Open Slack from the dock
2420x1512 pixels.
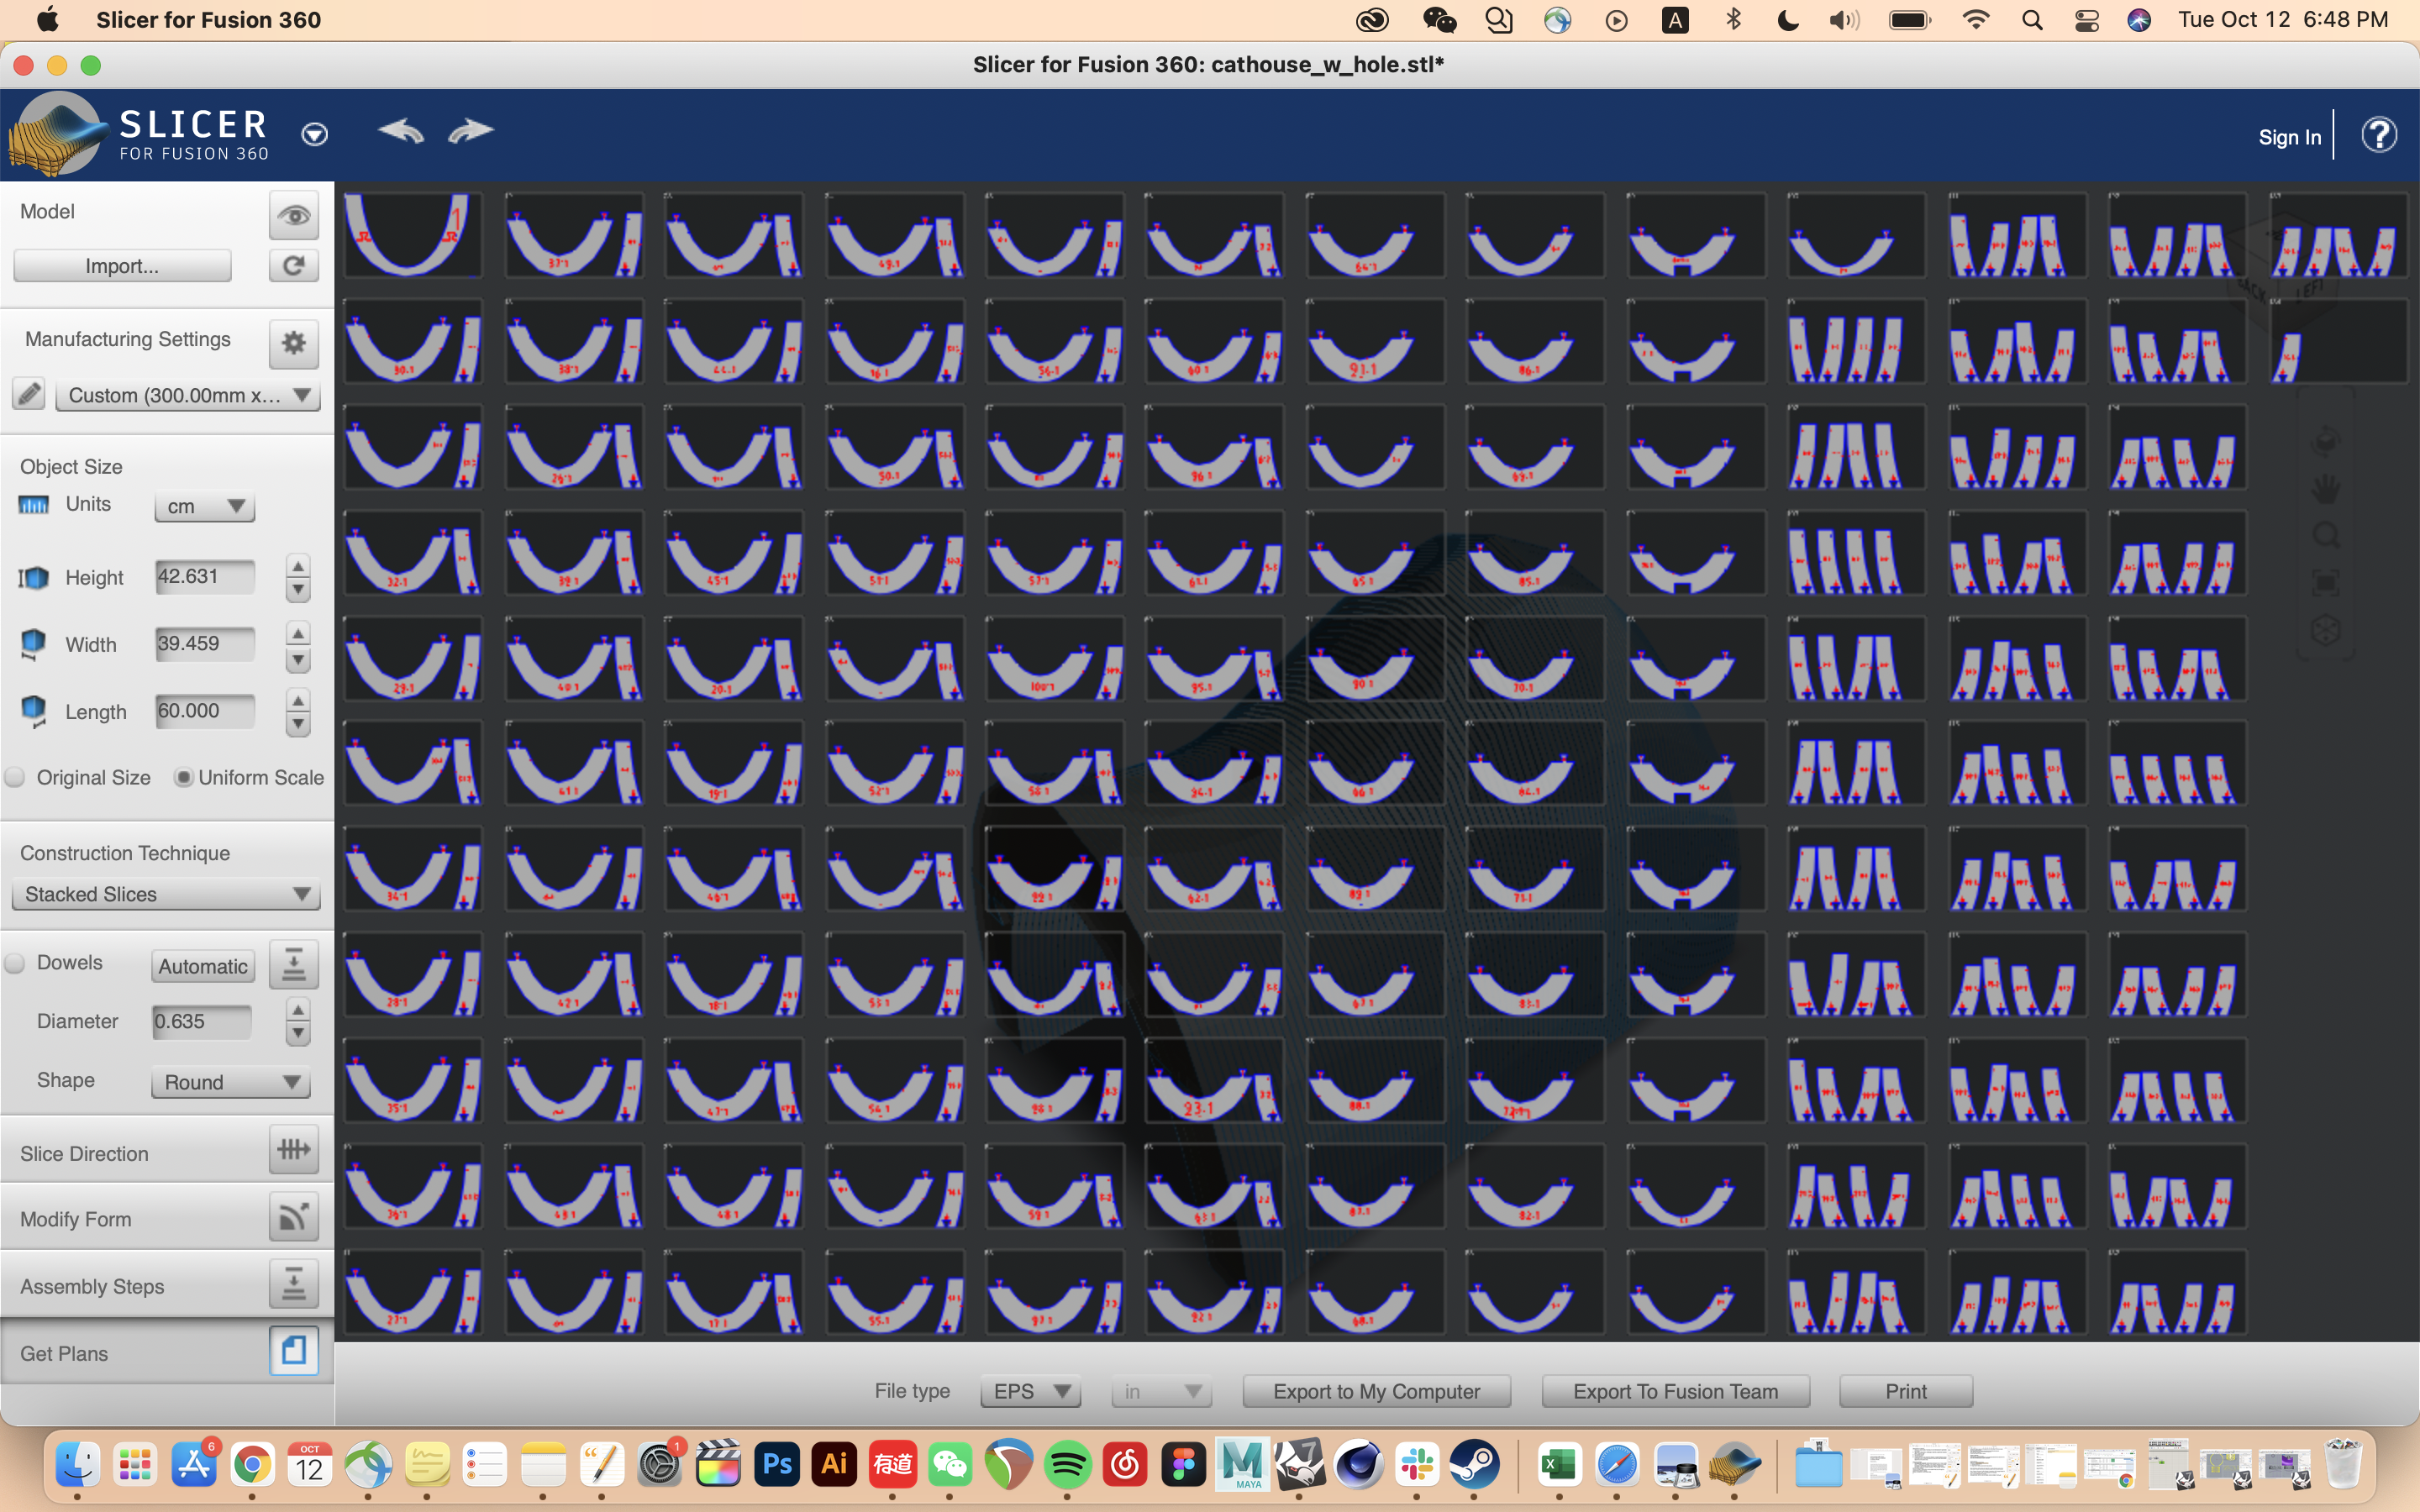(x=1417, y=1465)
